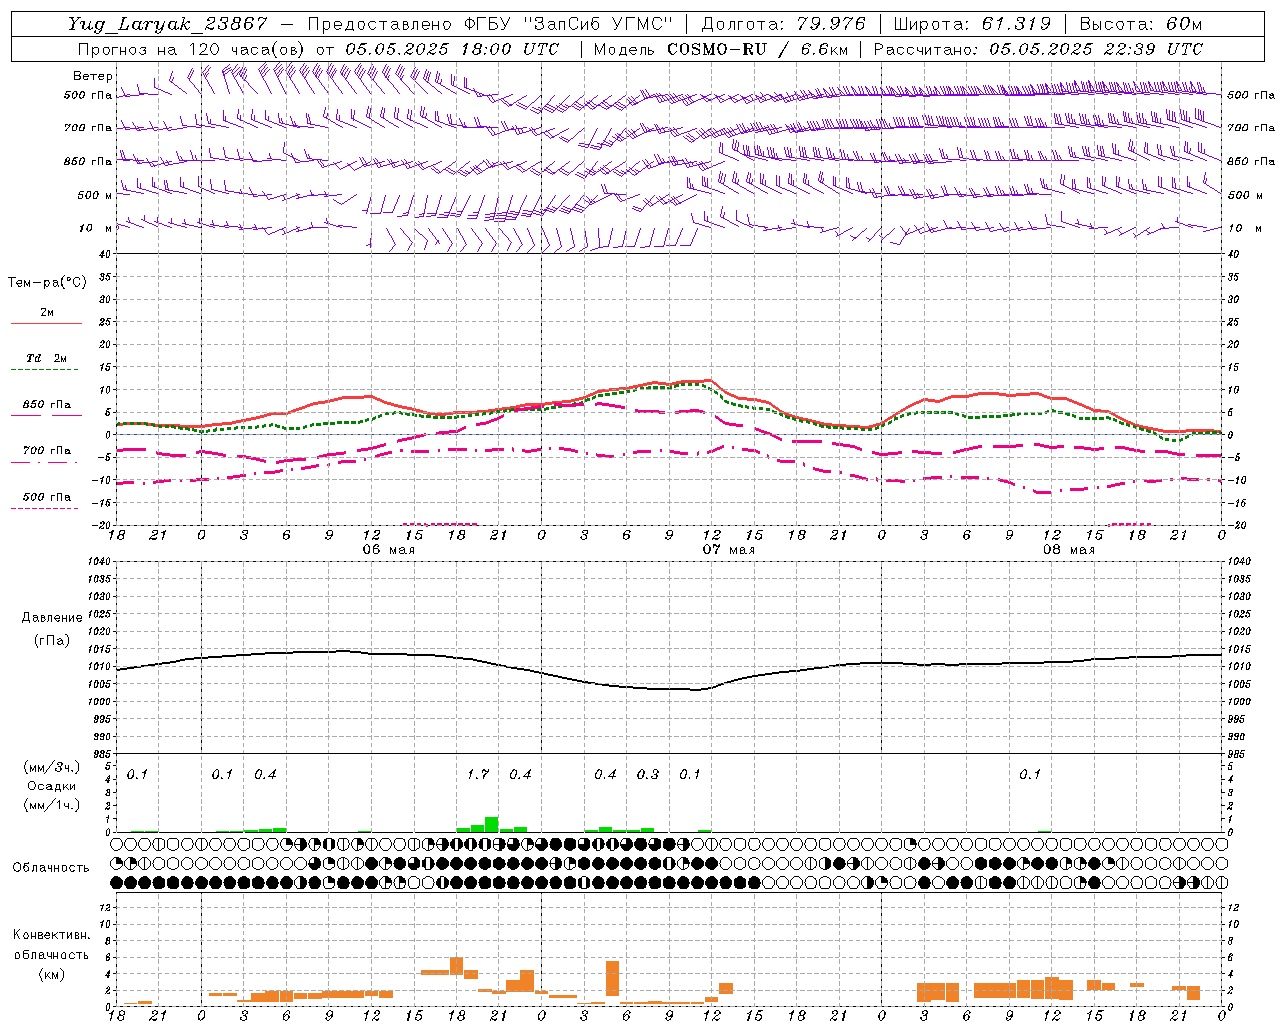Click the legend line sample under 2м label
The height and width of the screenshot is (1024, 1280).
pyautogui.click(x=46, y=323)
